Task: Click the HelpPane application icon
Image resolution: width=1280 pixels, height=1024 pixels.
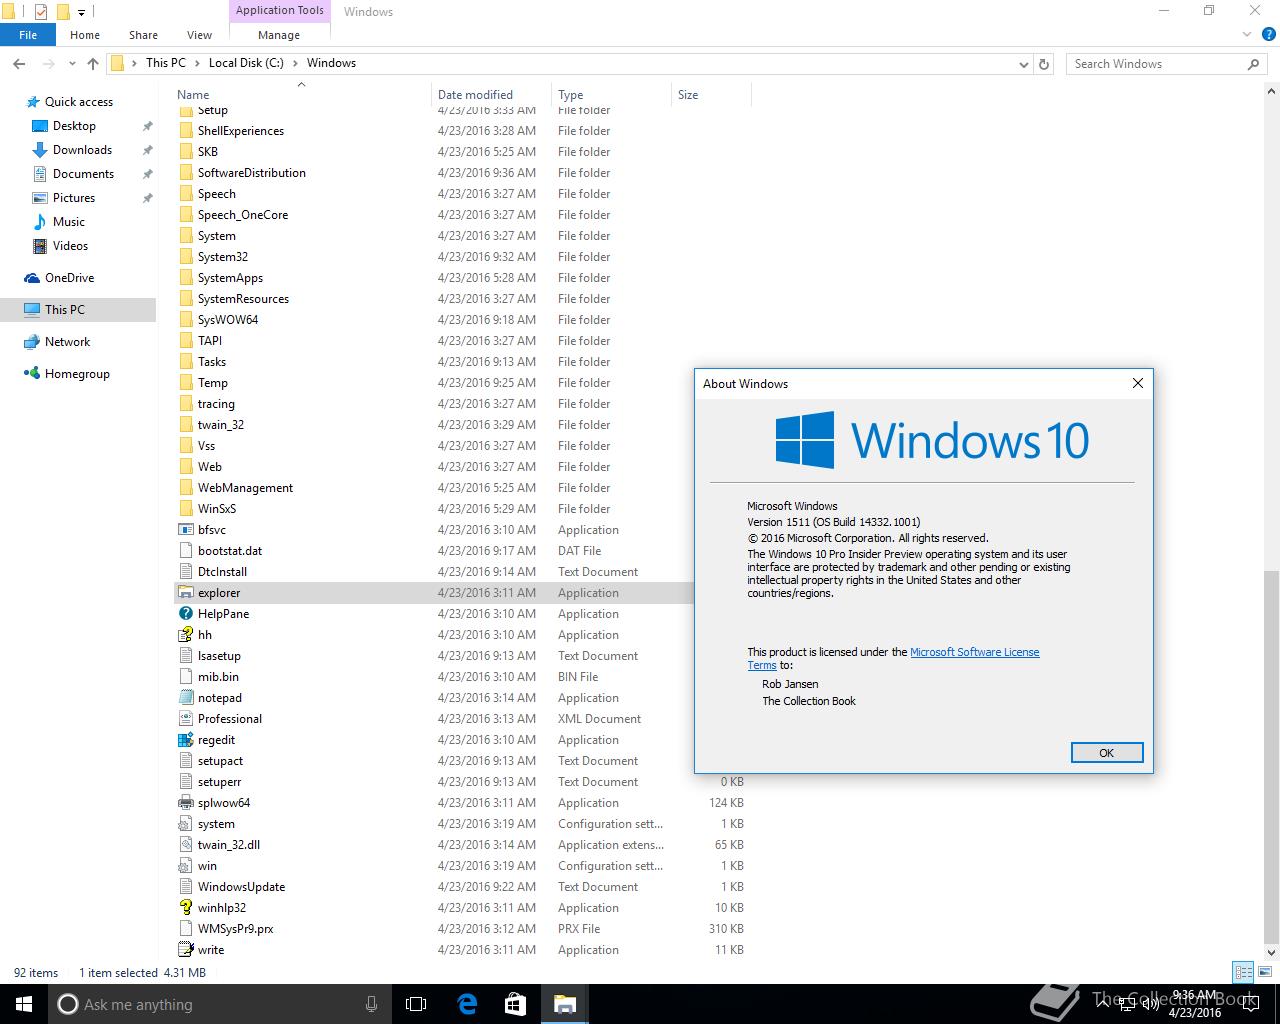Action: (x=185, y=614)
